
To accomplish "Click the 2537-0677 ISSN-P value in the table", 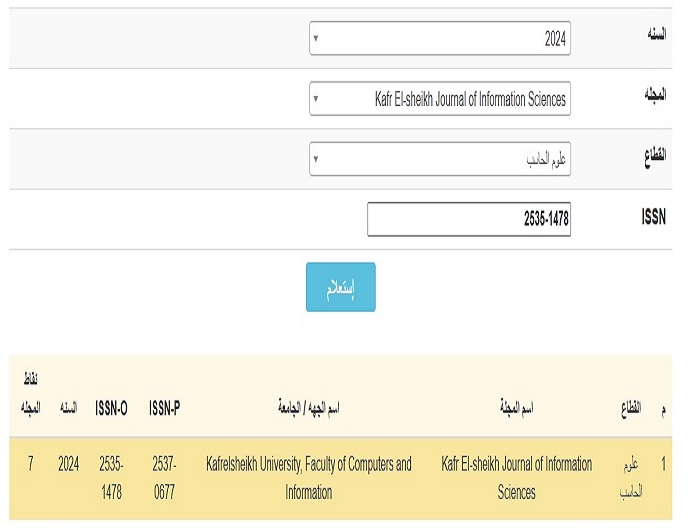I will [x=164, y=478].
